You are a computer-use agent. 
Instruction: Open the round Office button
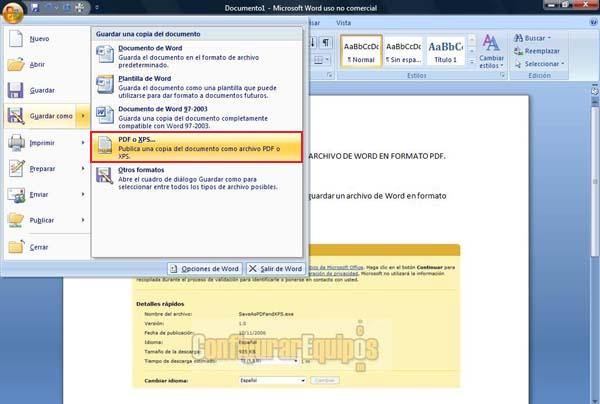click(x=13, y=11)
